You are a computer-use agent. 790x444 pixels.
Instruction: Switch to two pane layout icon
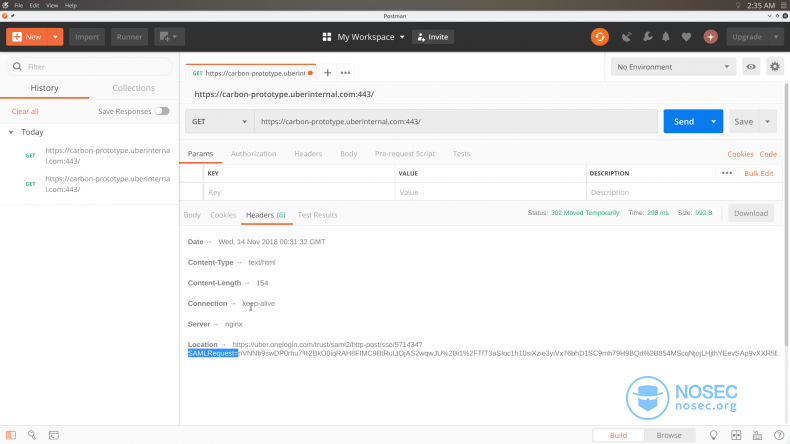coord(736,435)
